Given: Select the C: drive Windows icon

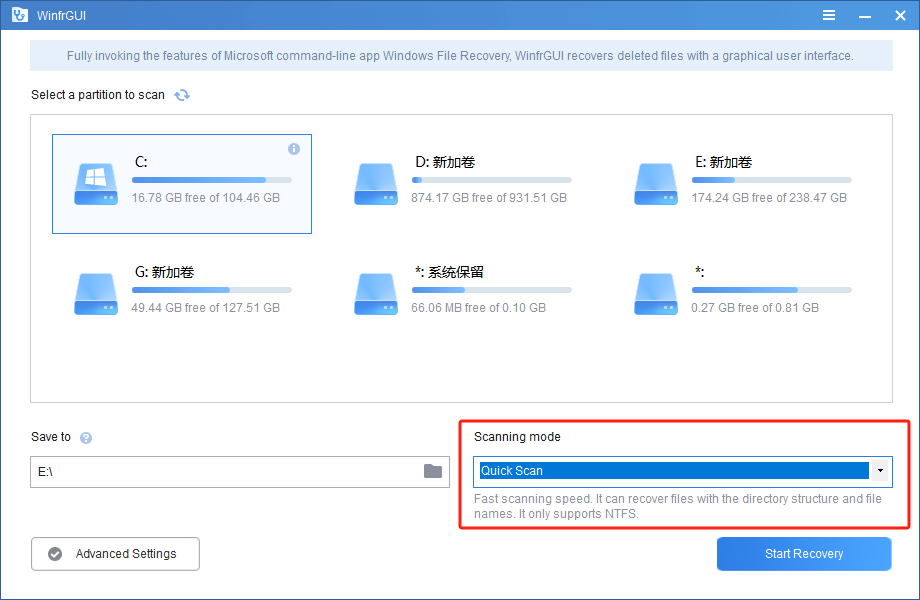Looking at the screenshot, I should tap(96, 184).
